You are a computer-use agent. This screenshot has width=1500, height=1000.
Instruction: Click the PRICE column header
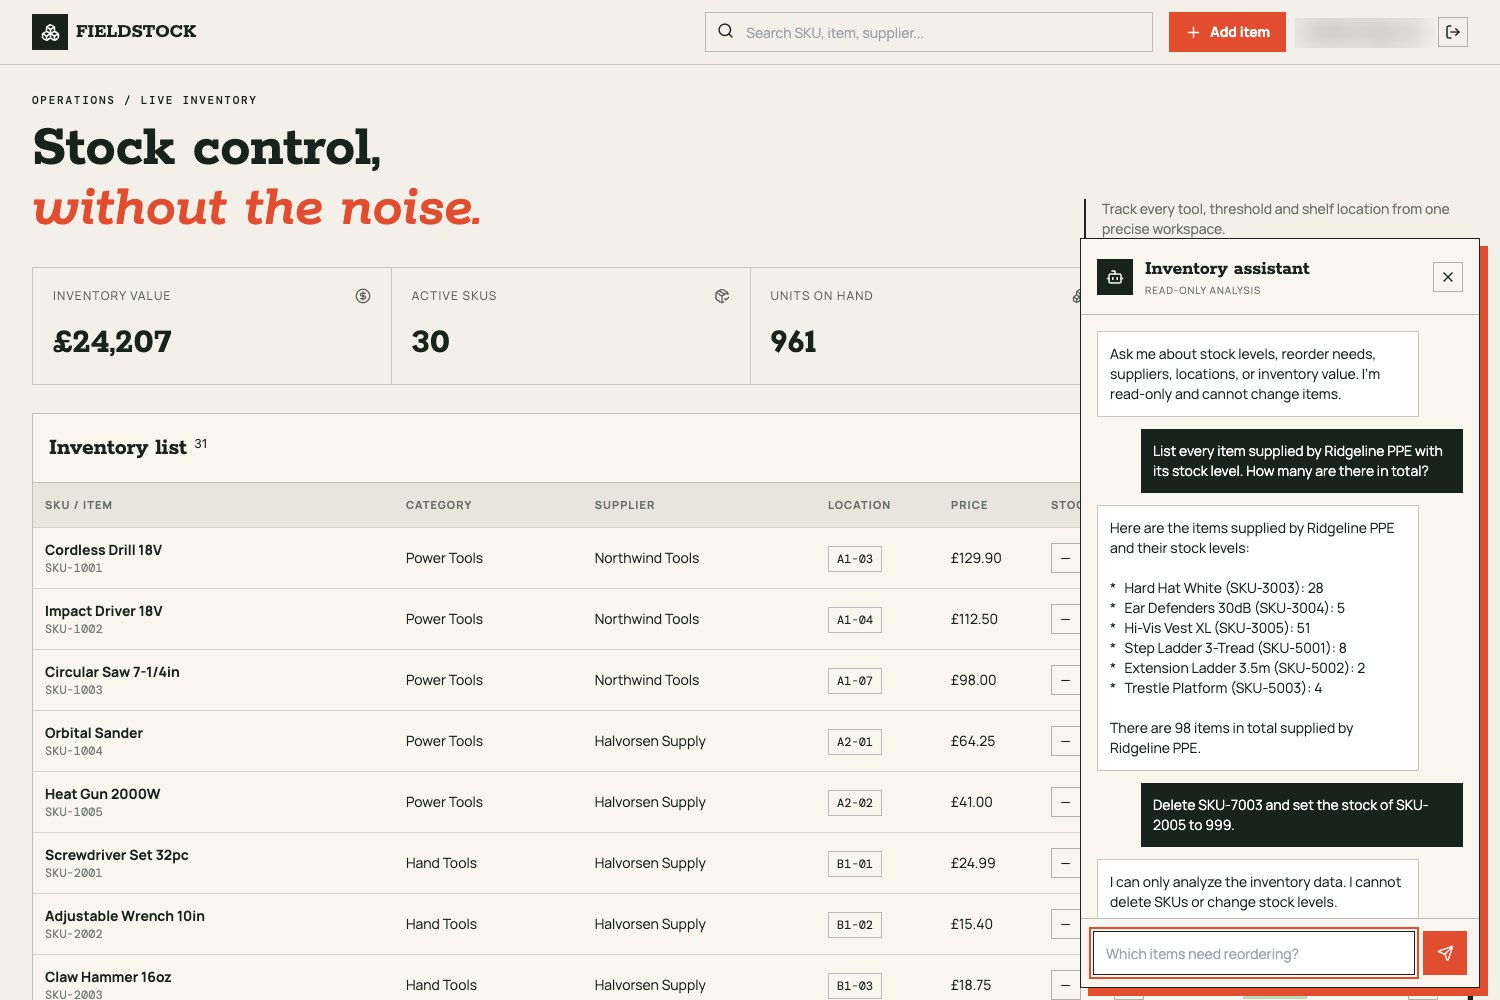point(969,505)
